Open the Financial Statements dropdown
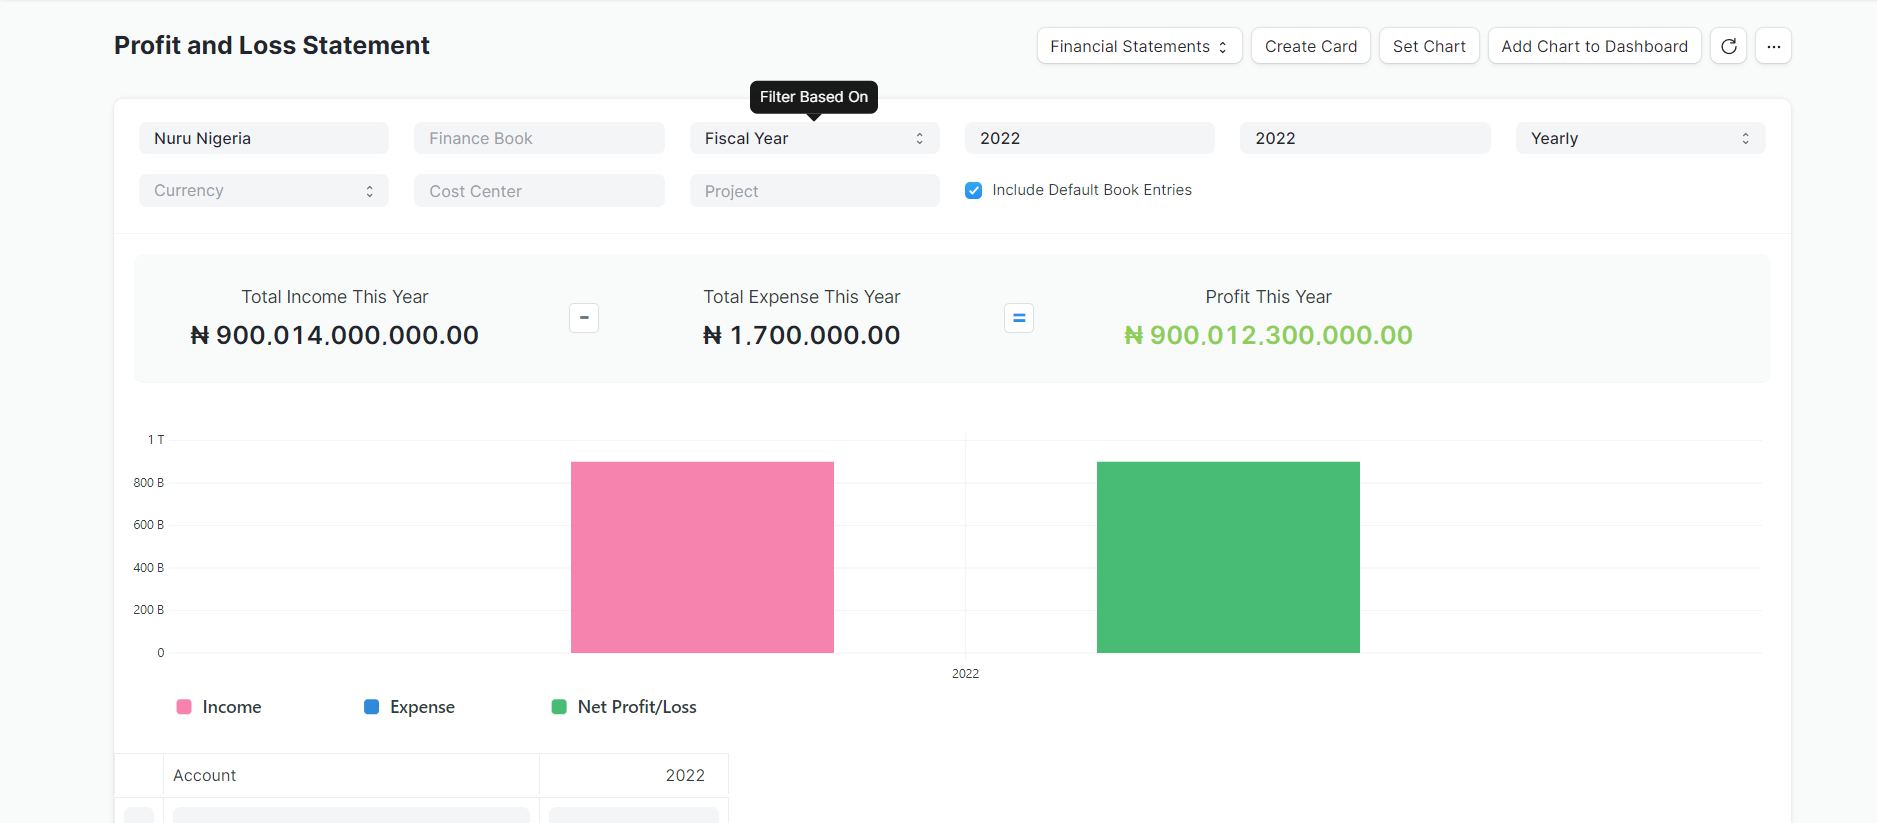Viewport: 1877px width, 823px height. point(1139,46)
